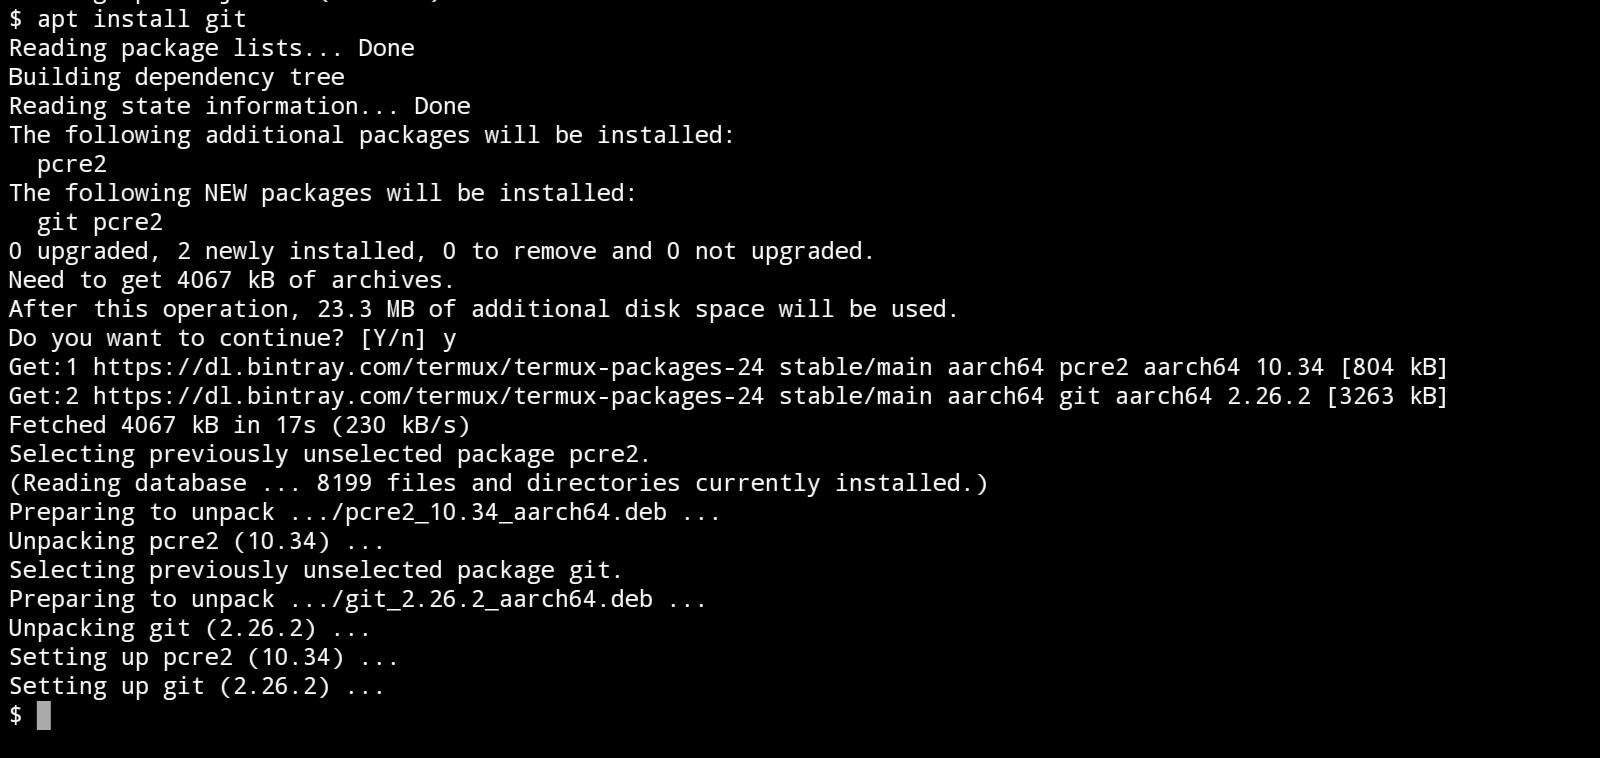Click the 'Selecting previously unselected package pcre2' line
Screen dimensions: 1600x758
[329, 454]
